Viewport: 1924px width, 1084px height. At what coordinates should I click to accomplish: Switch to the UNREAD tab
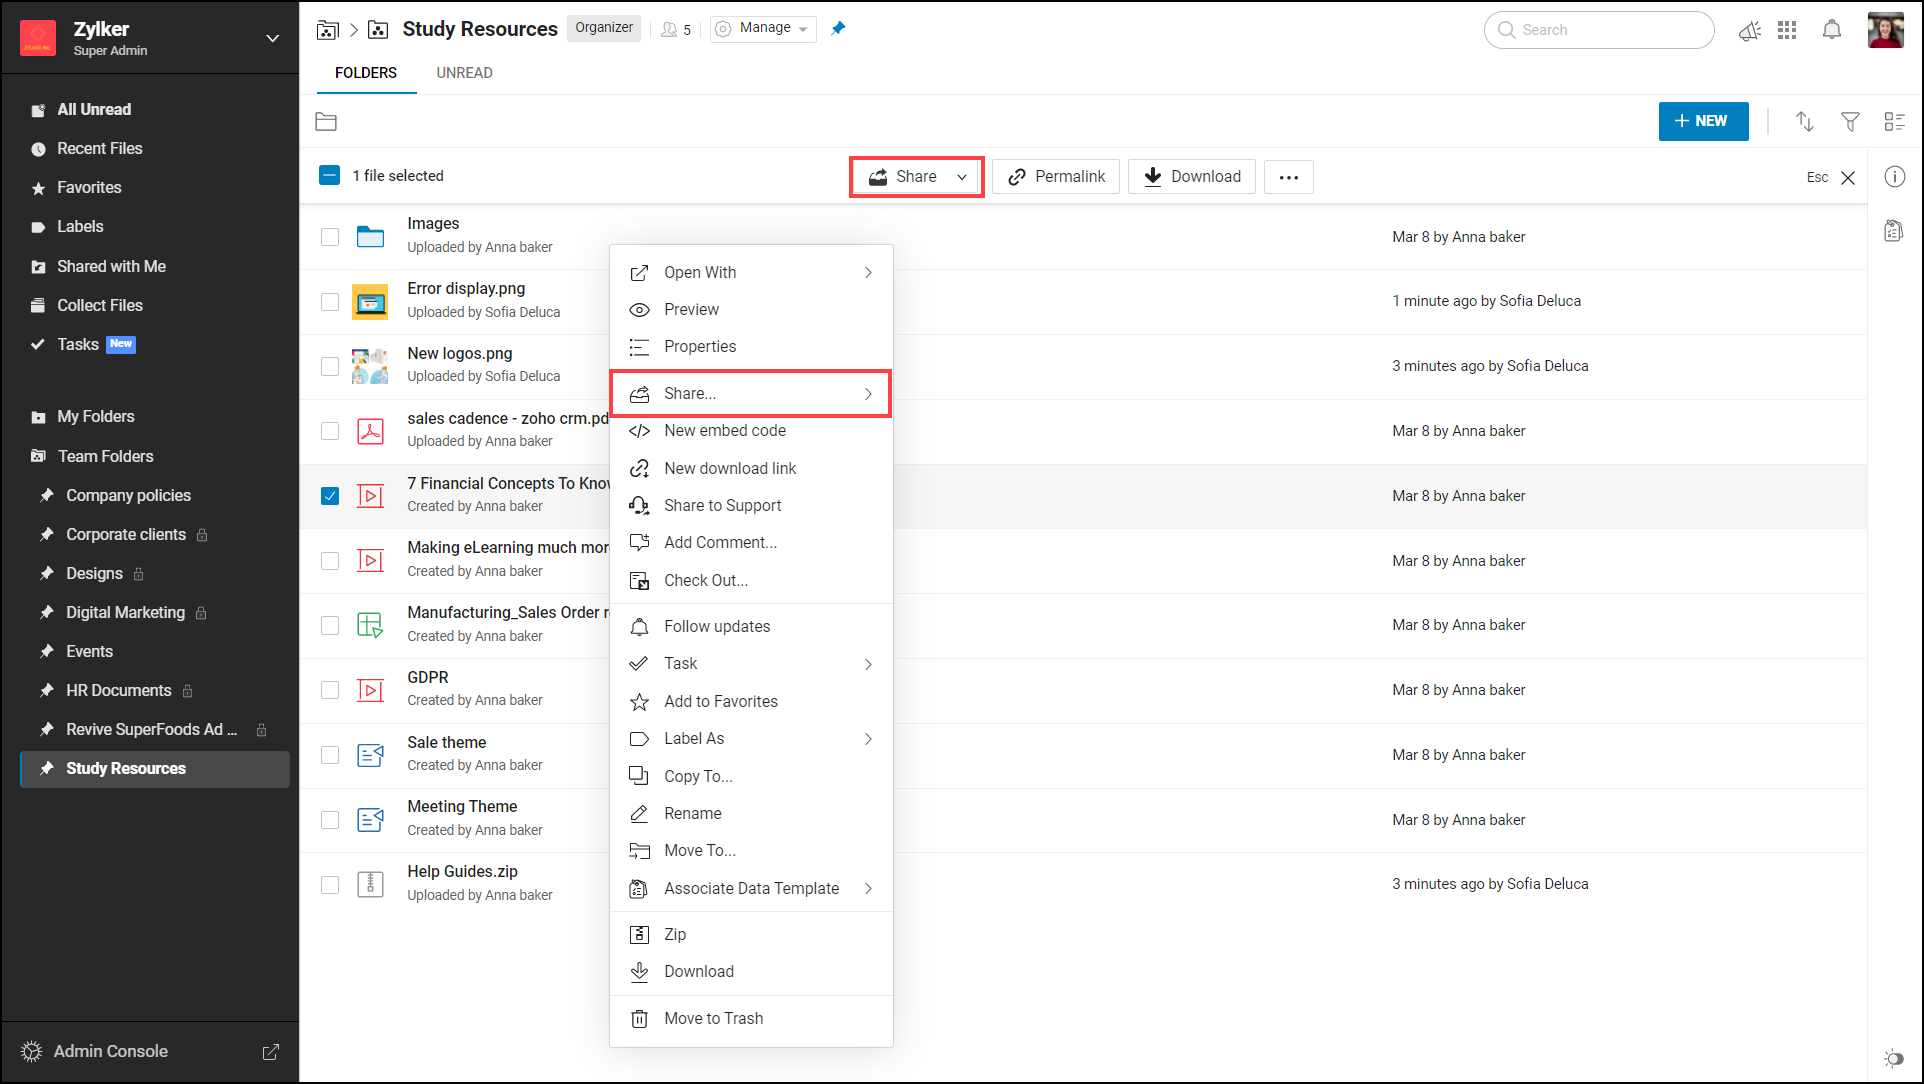coord(464,73)
